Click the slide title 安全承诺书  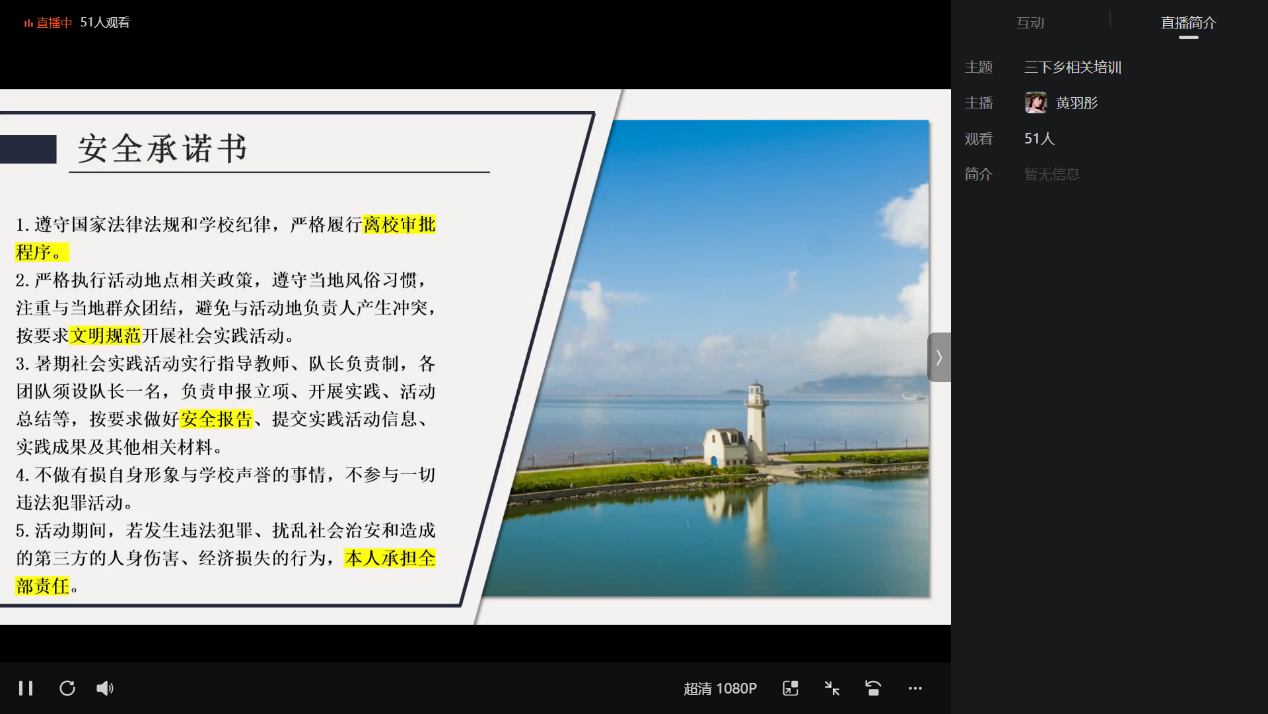click(x=162, y=149)
